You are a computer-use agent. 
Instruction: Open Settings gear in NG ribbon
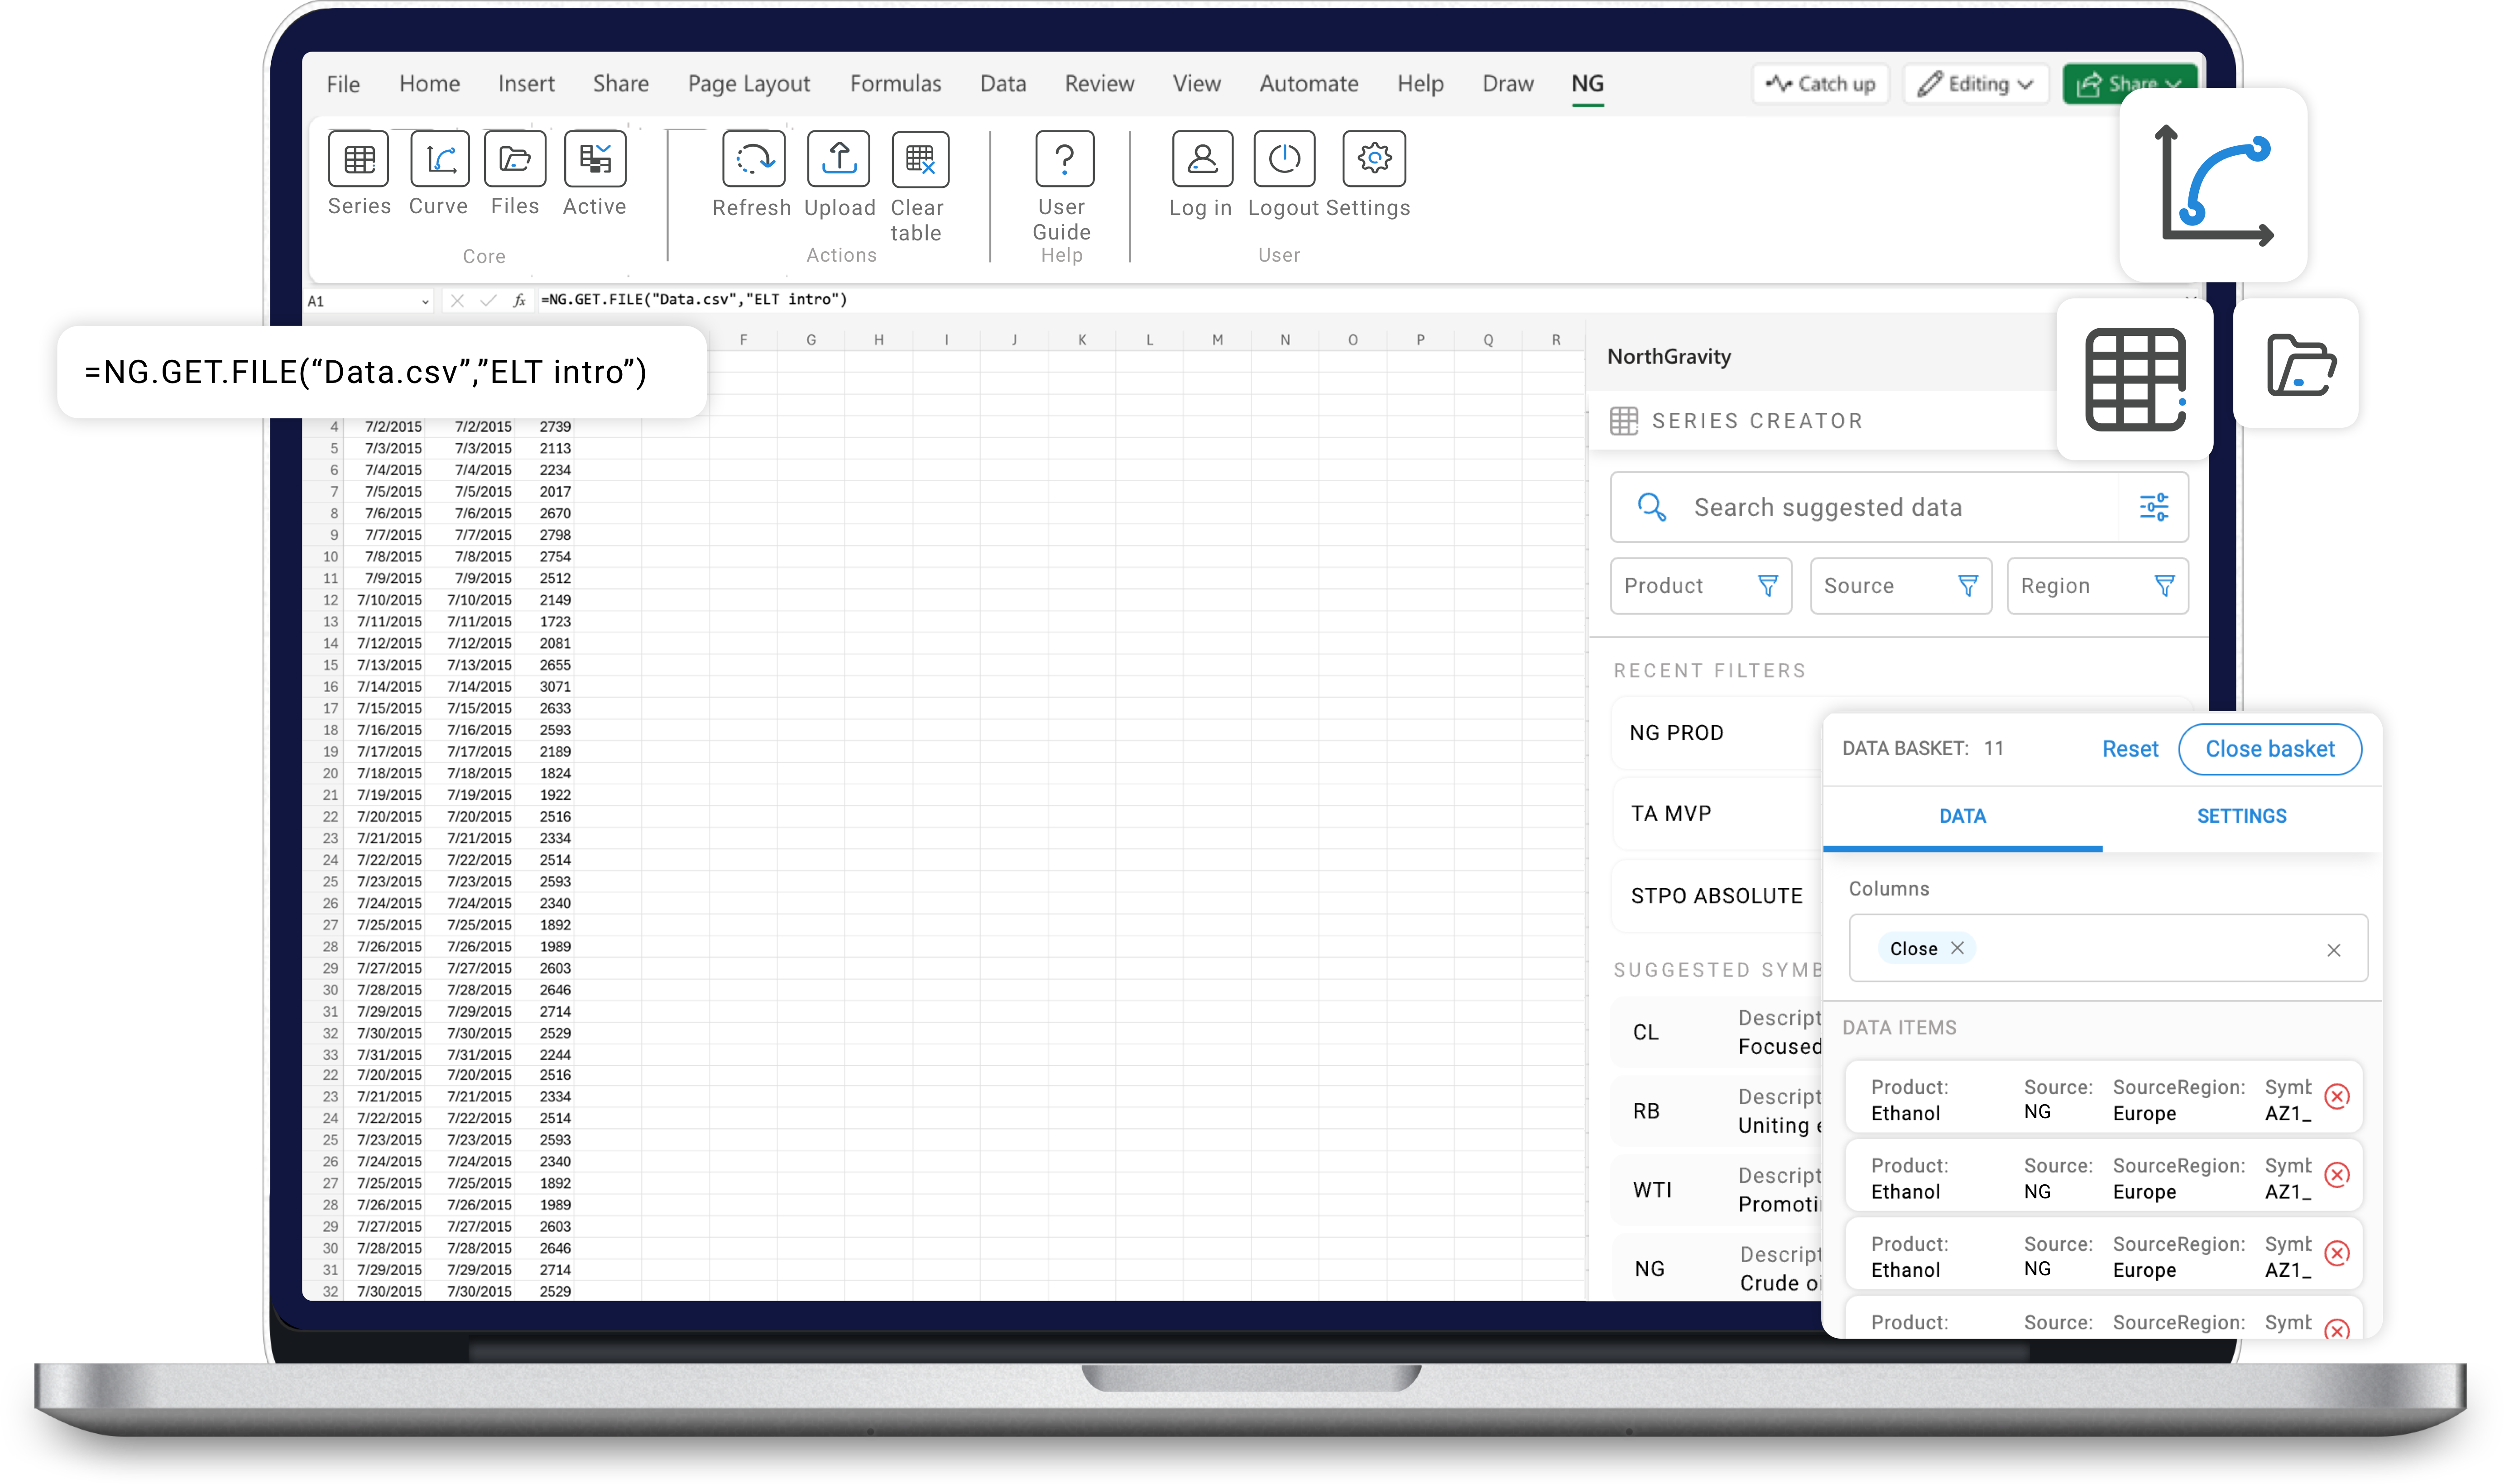pyautogui.click(x=1374, y=159)
